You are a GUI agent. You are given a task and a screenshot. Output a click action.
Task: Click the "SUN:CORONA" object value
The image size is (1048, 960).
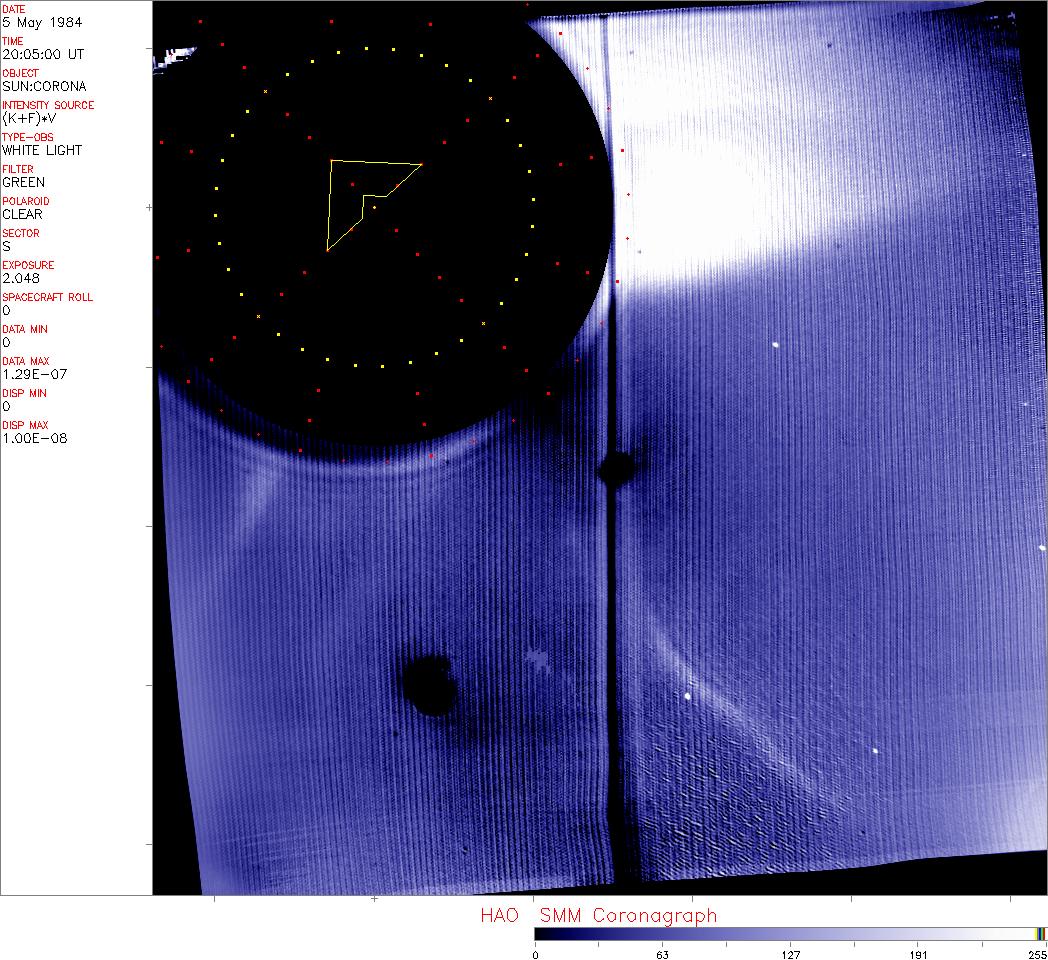44,86
